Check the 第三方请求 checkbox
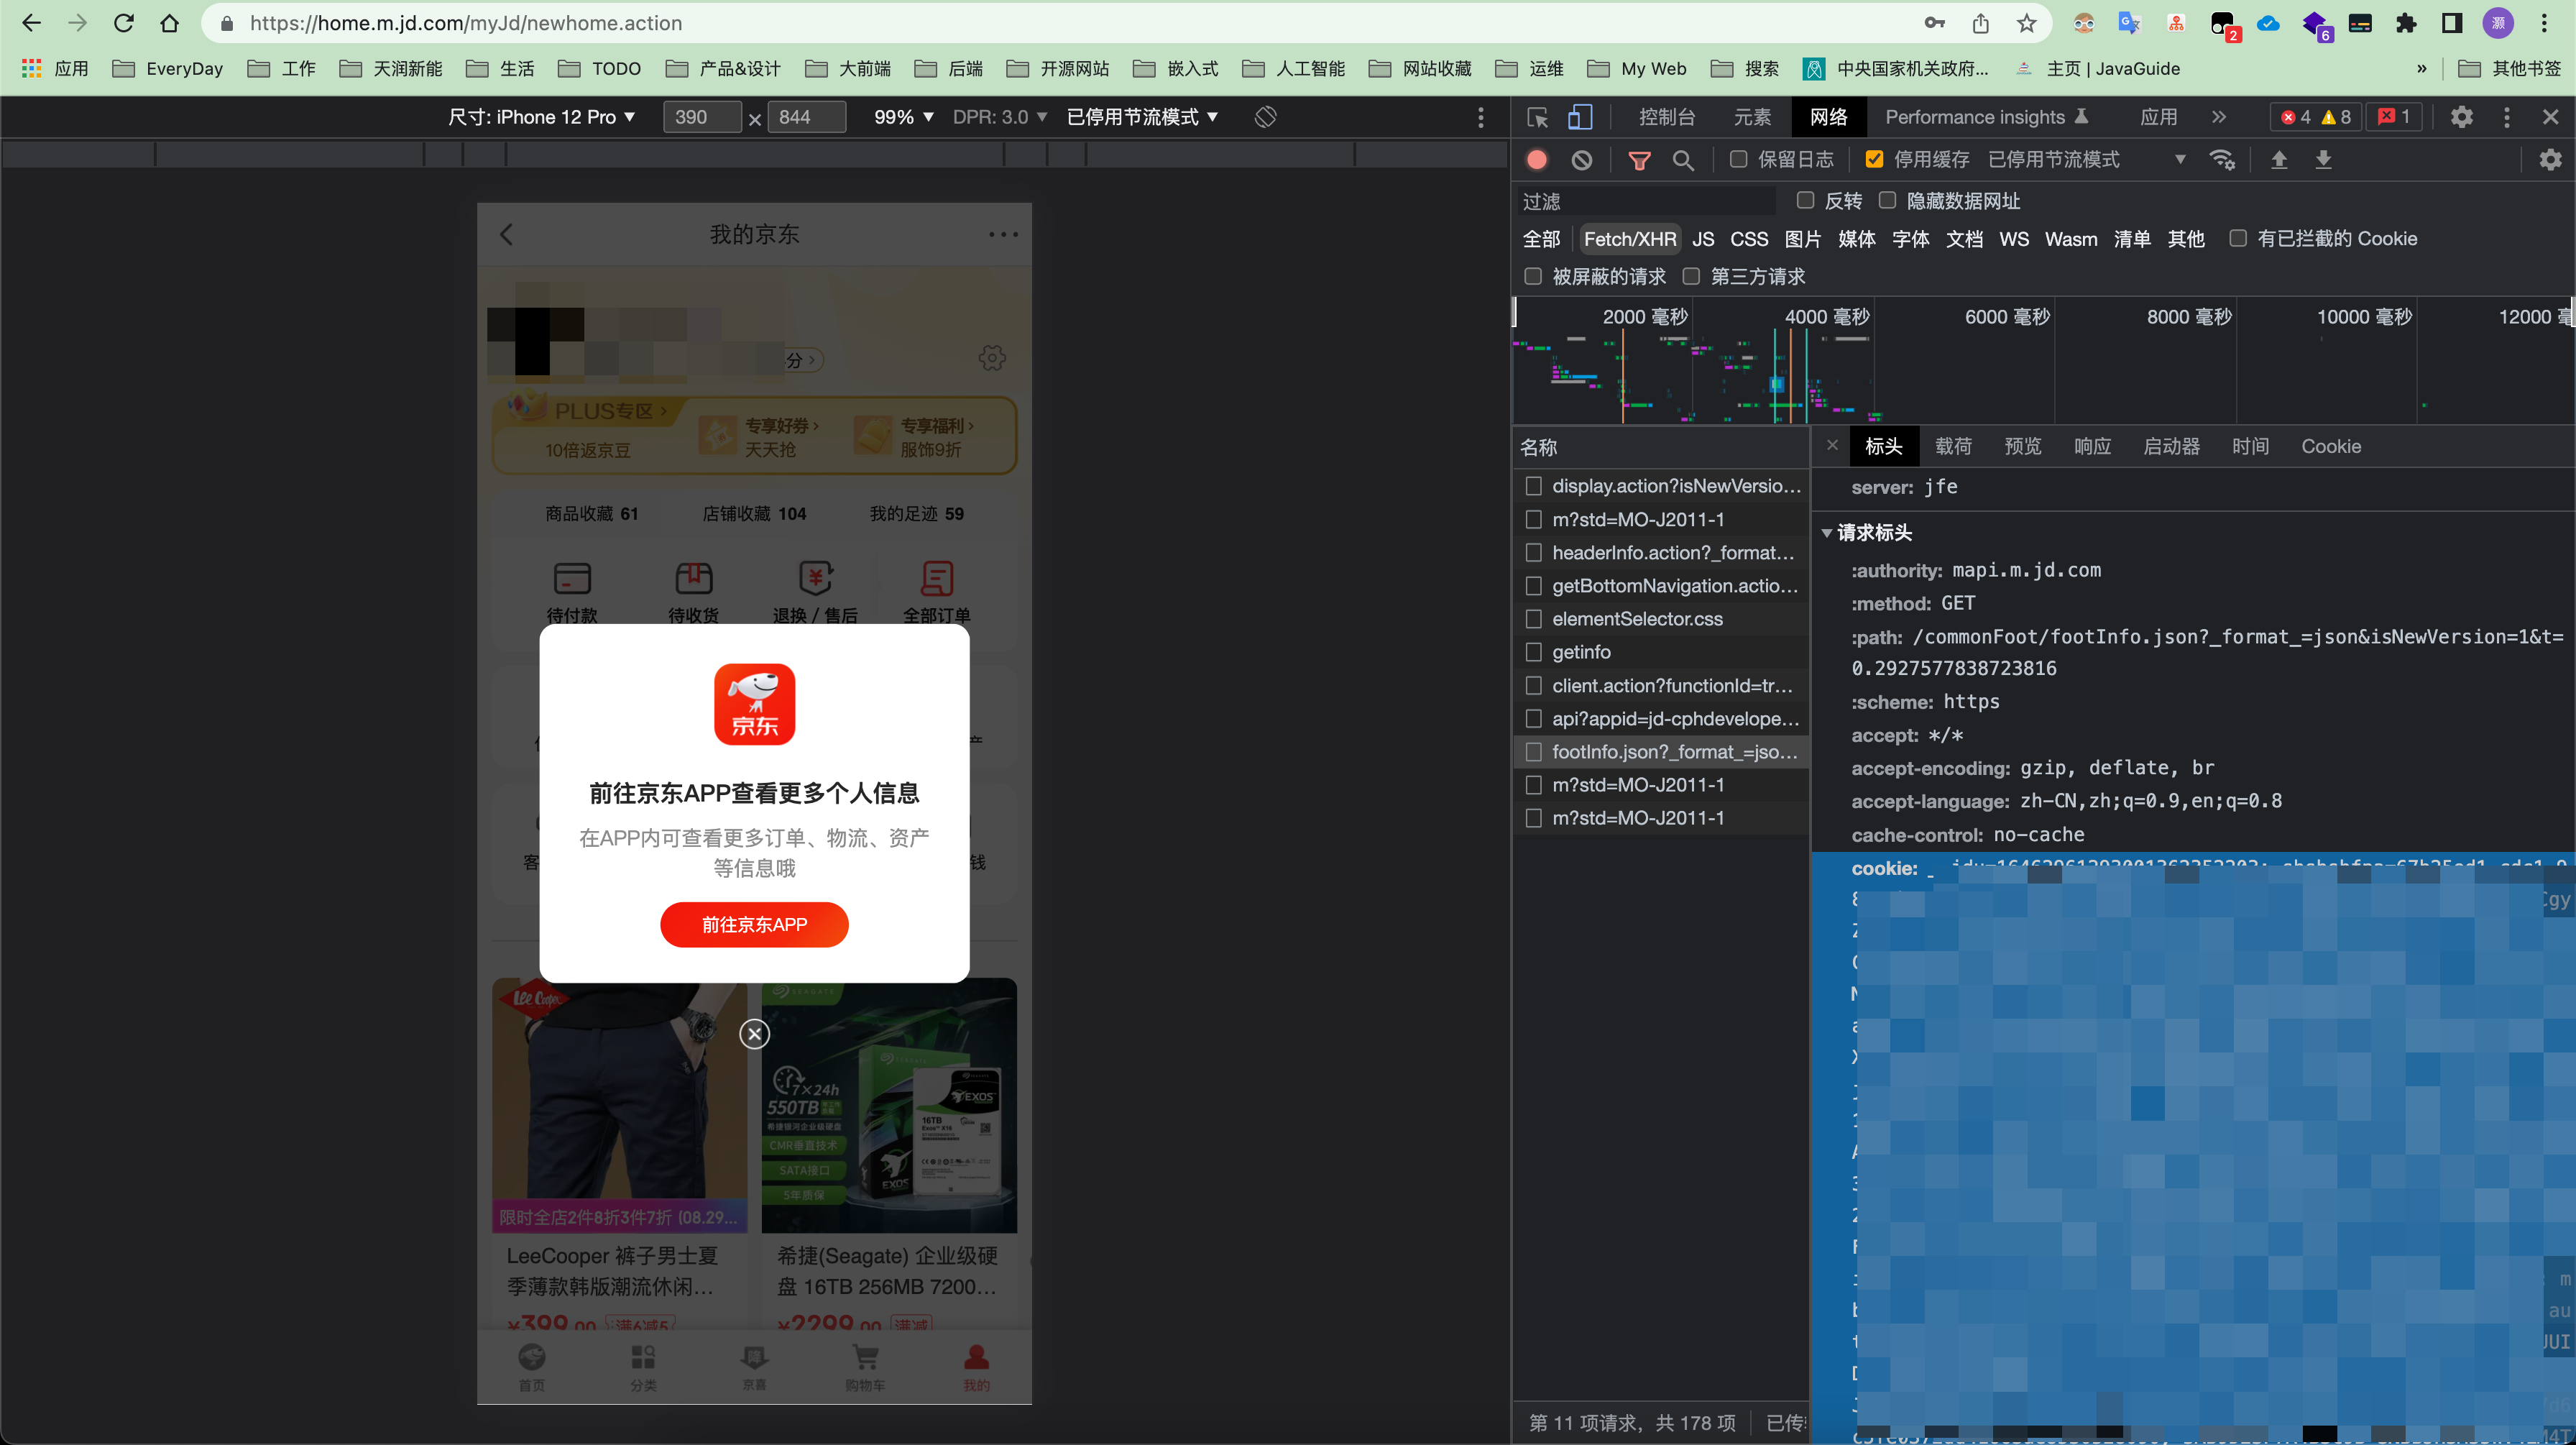Image resolution: width=2576 pixels, height=1445 pixels. (x=1691, y=276)
